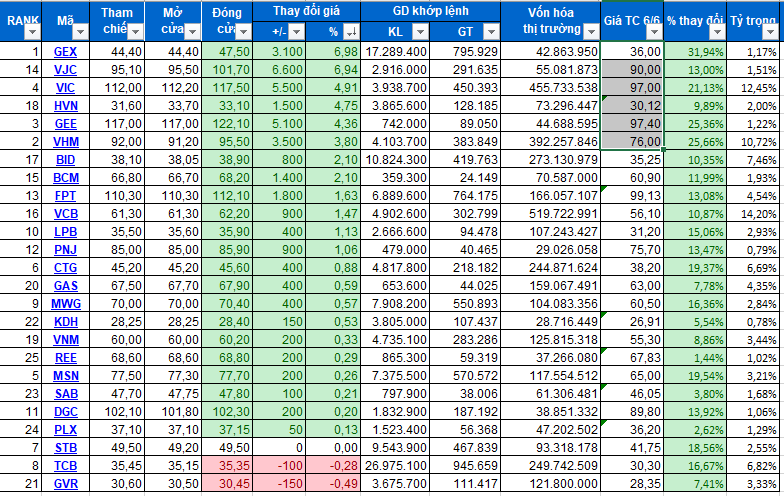Open the GEE stock link
Image resolution: width=784 pixels, height=496 pixels.
pyautogui.click(x=66, y=124)
